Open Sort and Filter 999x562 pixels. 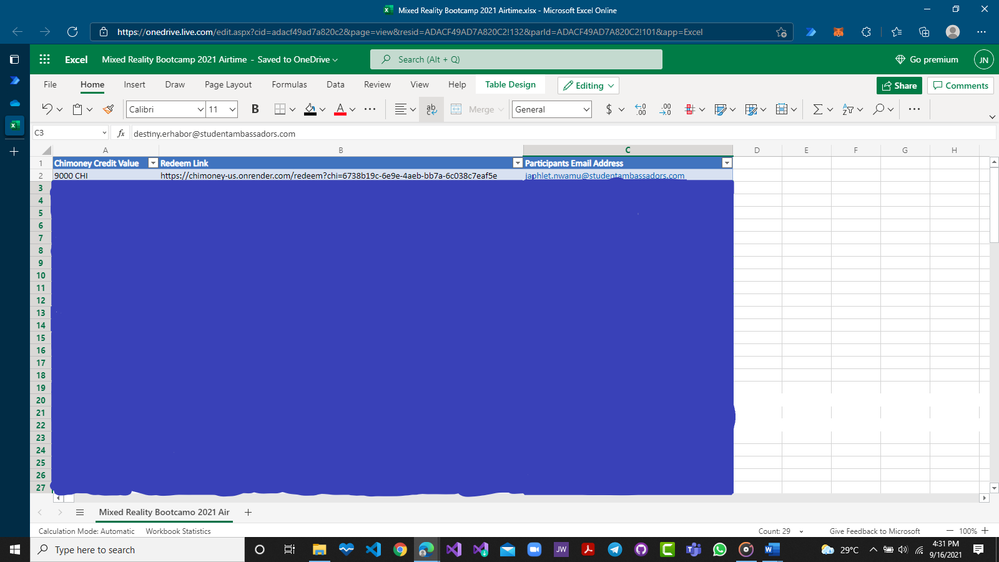[847, 109]
